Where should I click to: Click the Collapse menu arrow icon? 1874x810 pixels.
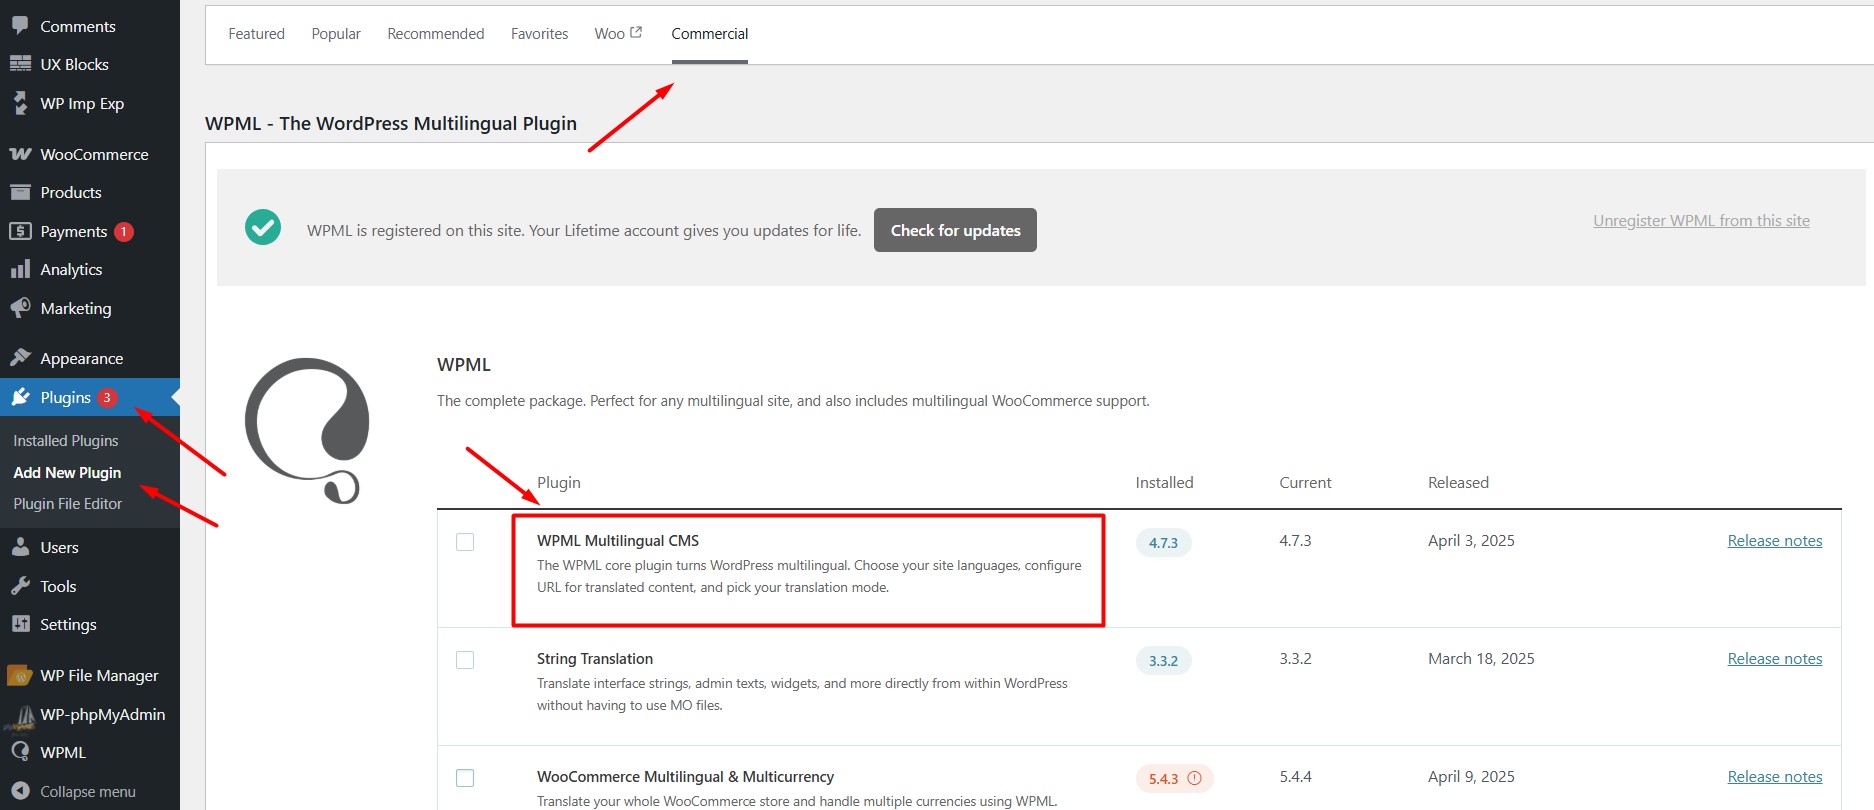click(x=20, y=791)
